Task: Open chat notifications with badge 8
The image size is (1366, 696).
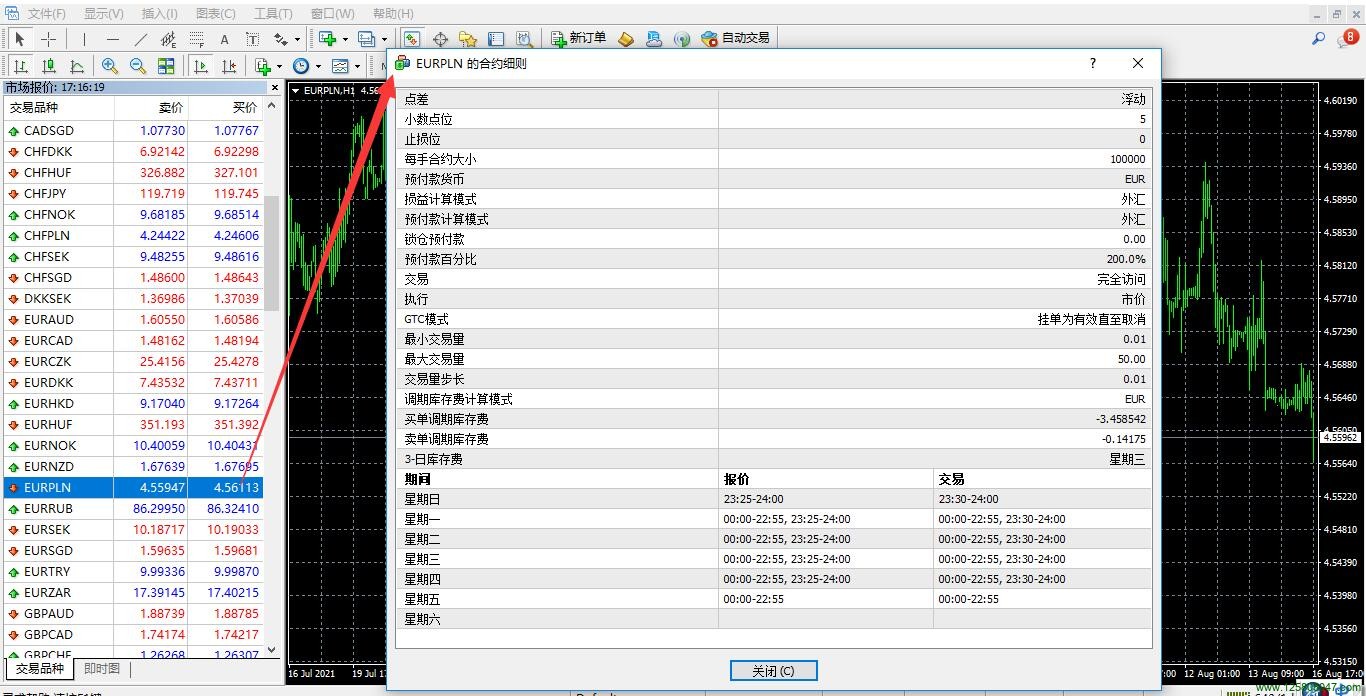Action: pos(1347,38)
